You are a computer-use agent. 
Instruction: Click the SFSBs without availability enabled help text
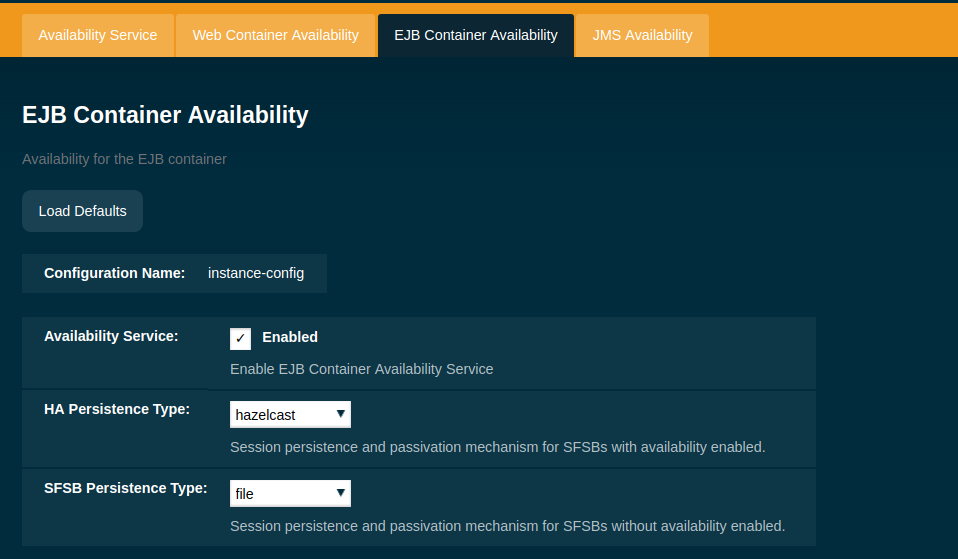[x=507, y=526]
